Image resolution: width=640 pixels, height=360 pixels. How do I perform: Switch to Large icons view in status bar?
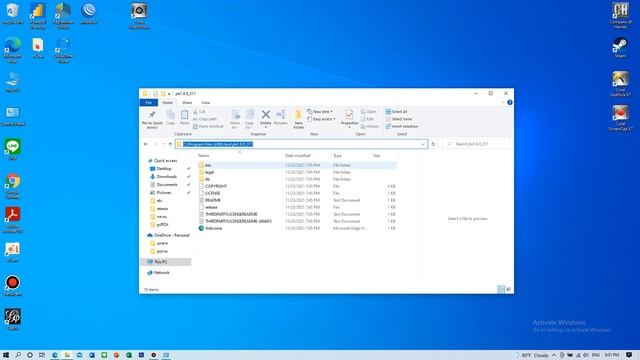[509, 289]
